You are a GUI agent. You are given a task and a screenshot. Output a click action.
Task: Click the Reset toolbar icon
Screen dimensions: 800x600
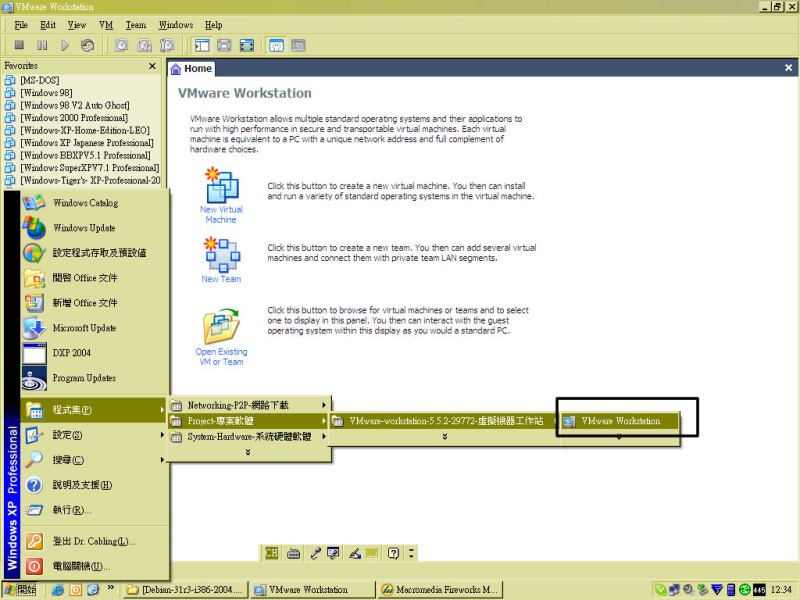pyautogui.click(x=87, y=45)
